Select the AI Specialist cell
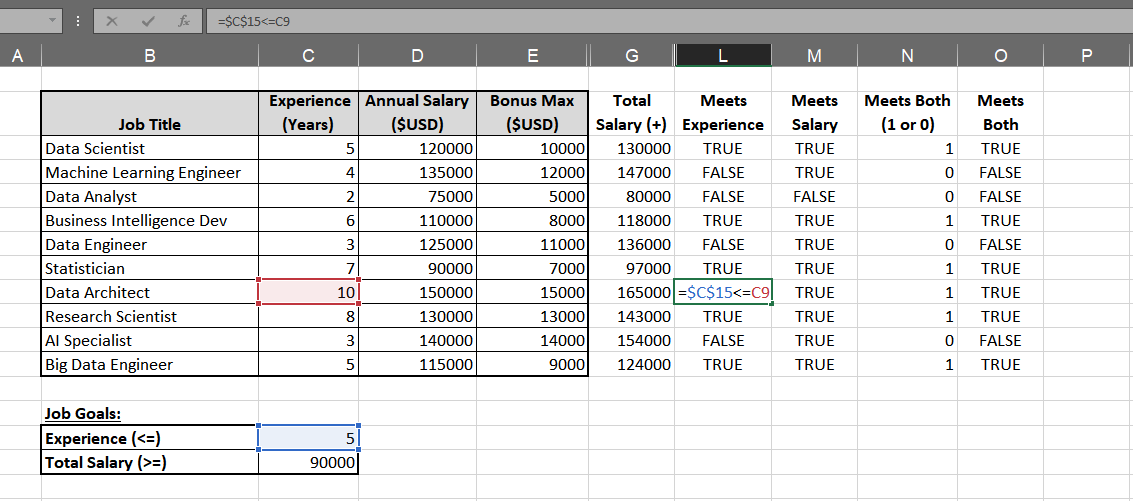The image size is (1133, 501). [x=150, y=340]
